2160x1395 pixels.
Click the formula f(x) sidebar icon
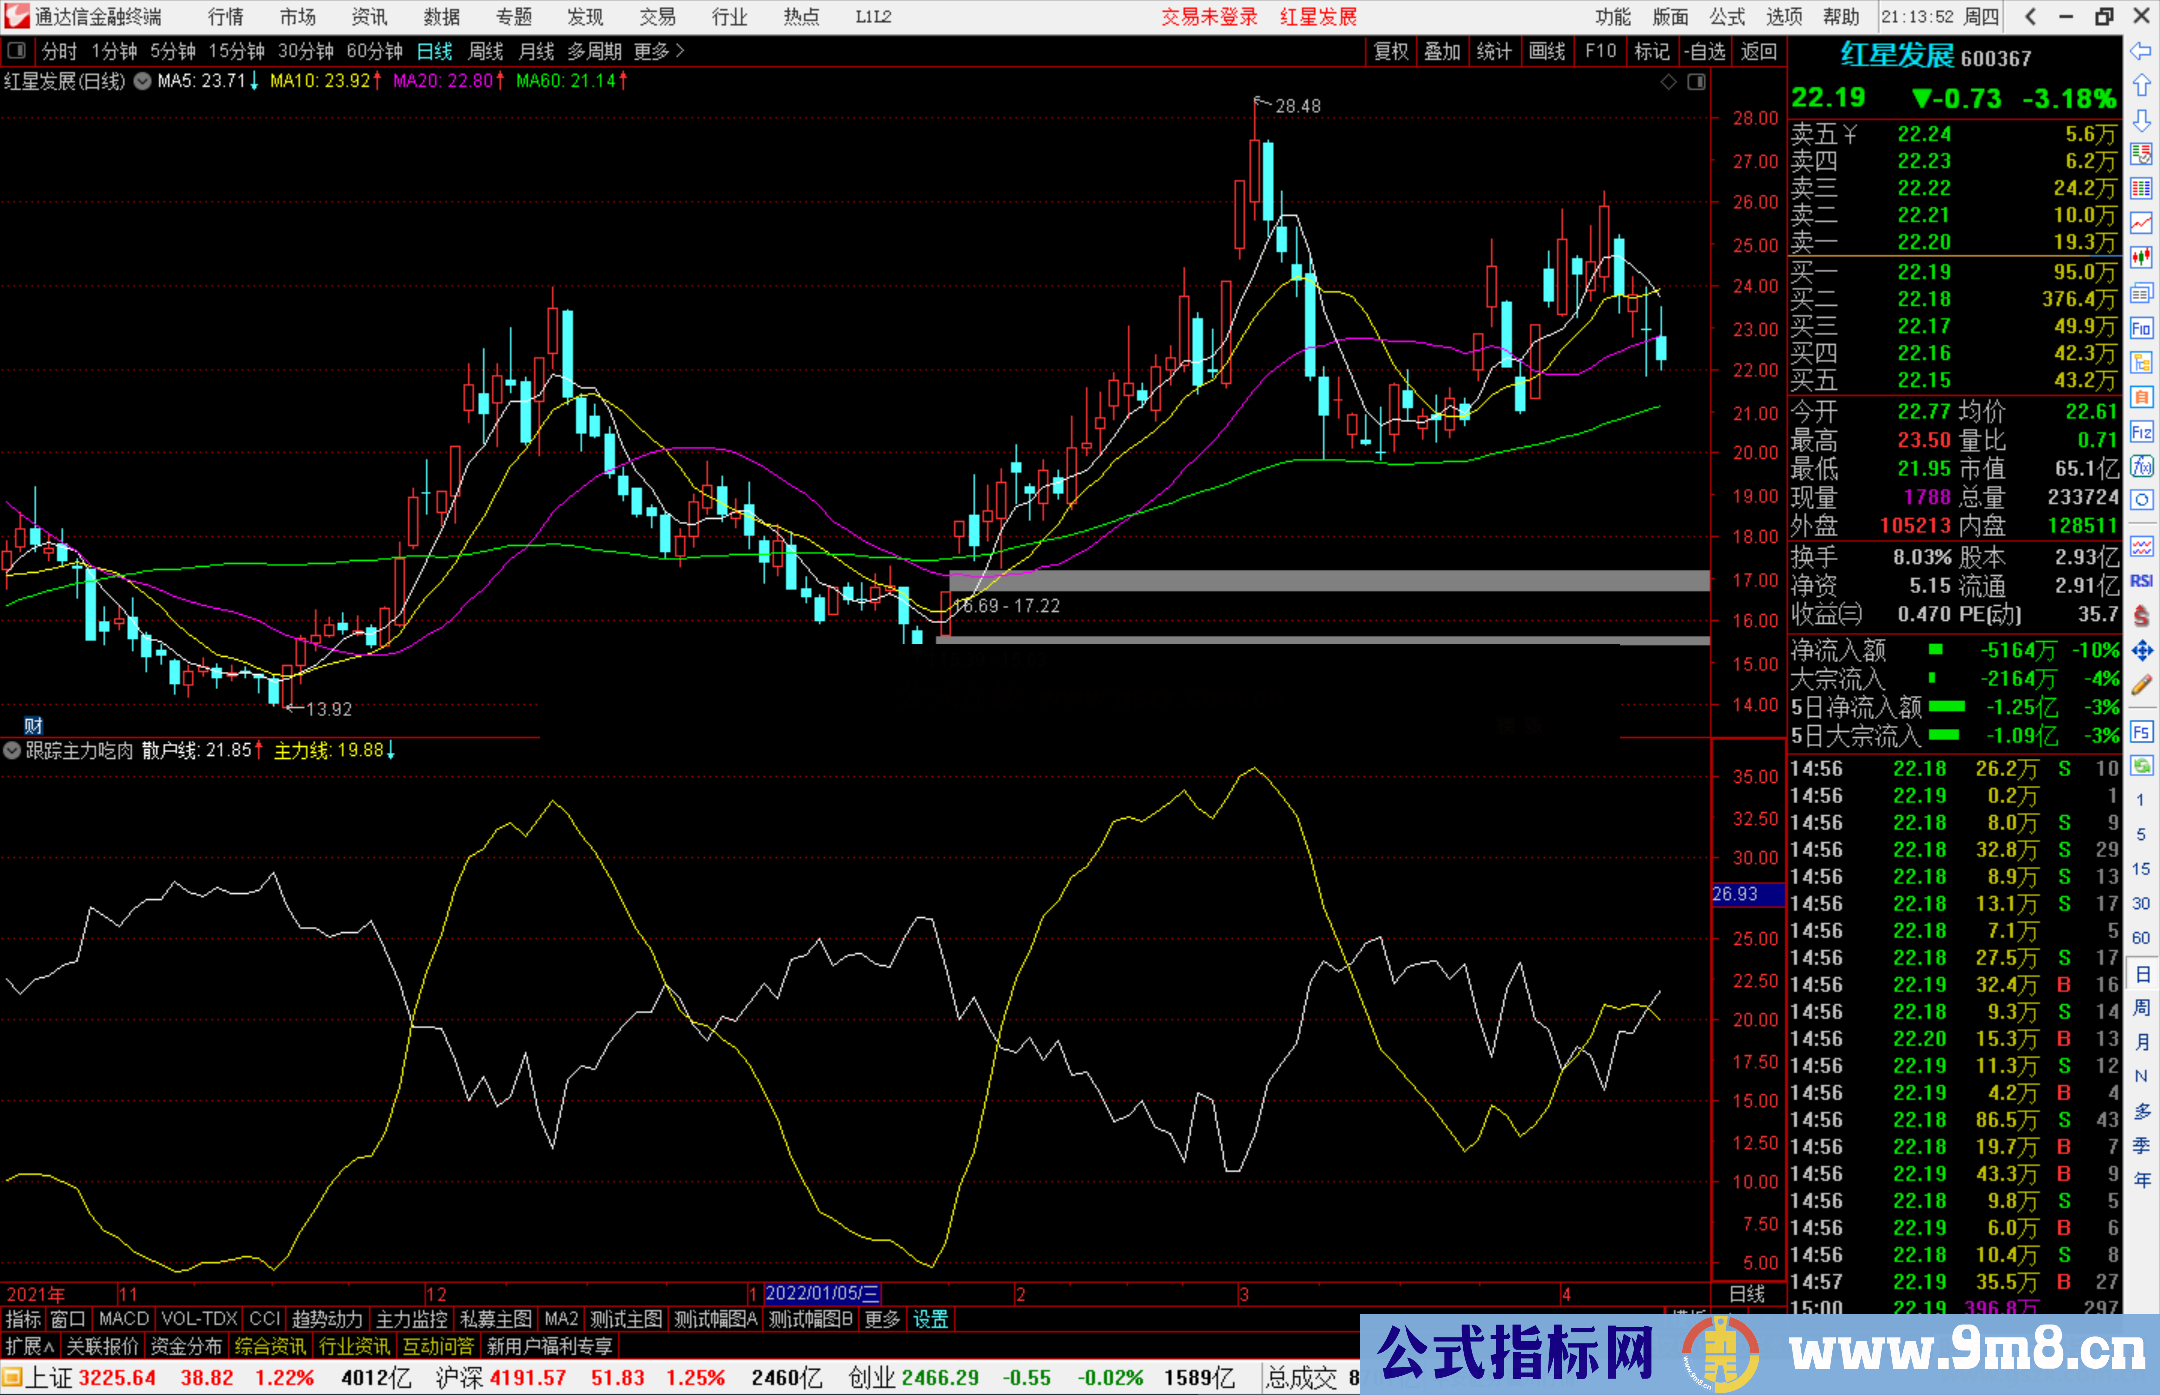coord(2141,466)
